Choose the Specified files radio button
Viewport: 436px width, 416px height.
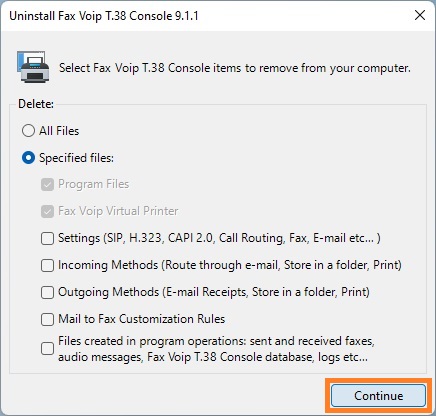click(x=28, y=158)
